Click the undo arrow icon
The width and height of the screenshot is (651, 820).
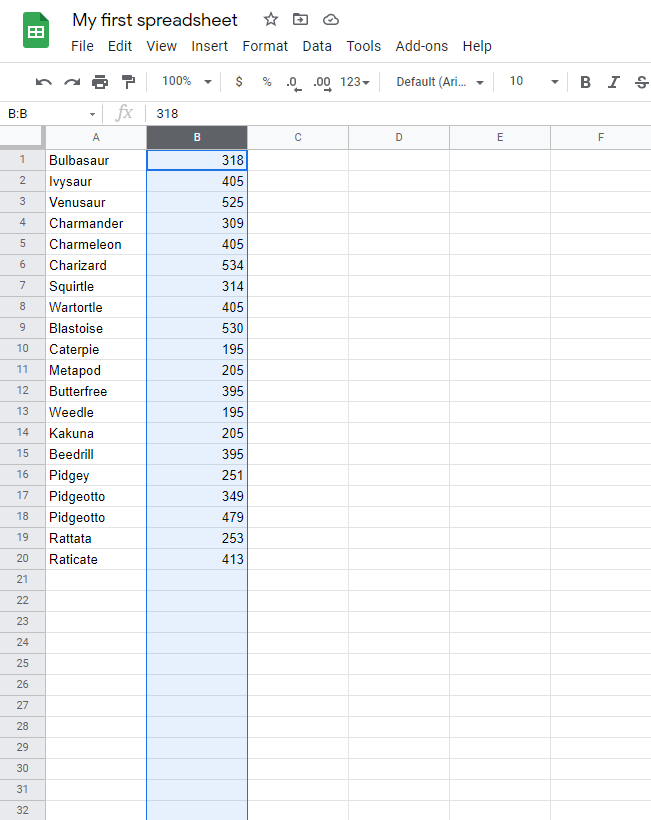point(43,82)
